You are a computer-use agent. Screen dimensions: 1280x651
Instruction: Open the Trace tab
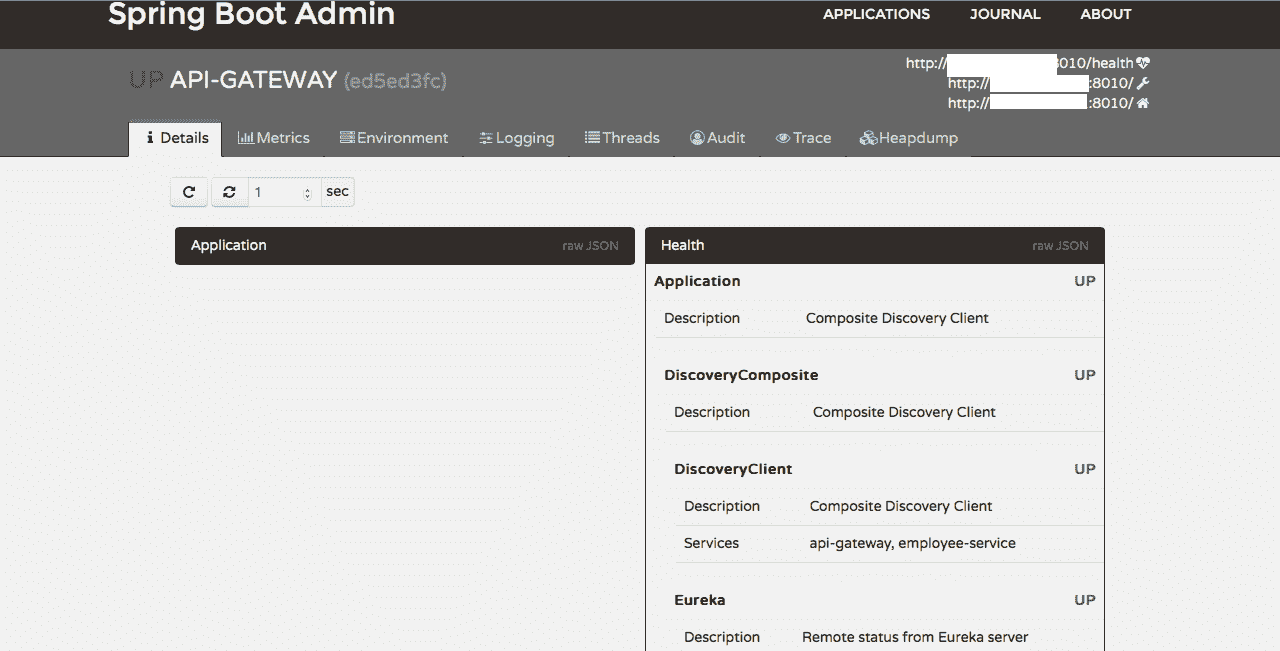point(803,138)
